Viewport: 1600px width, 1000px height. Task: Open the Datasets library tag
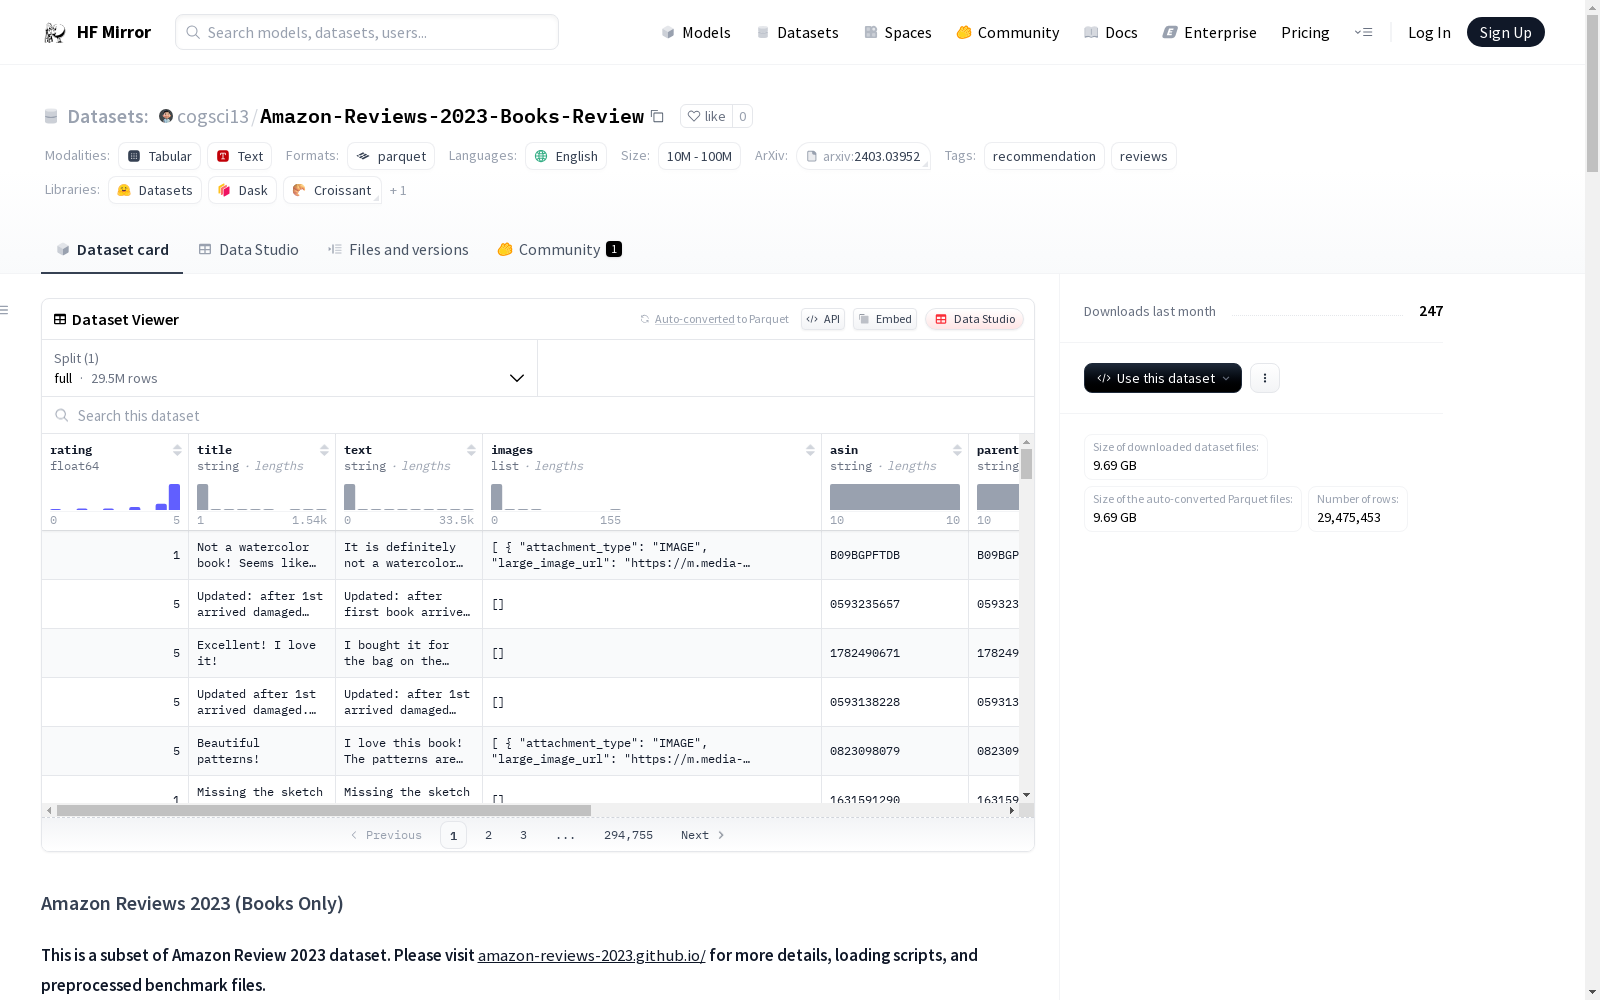click(x=155, y=190)
